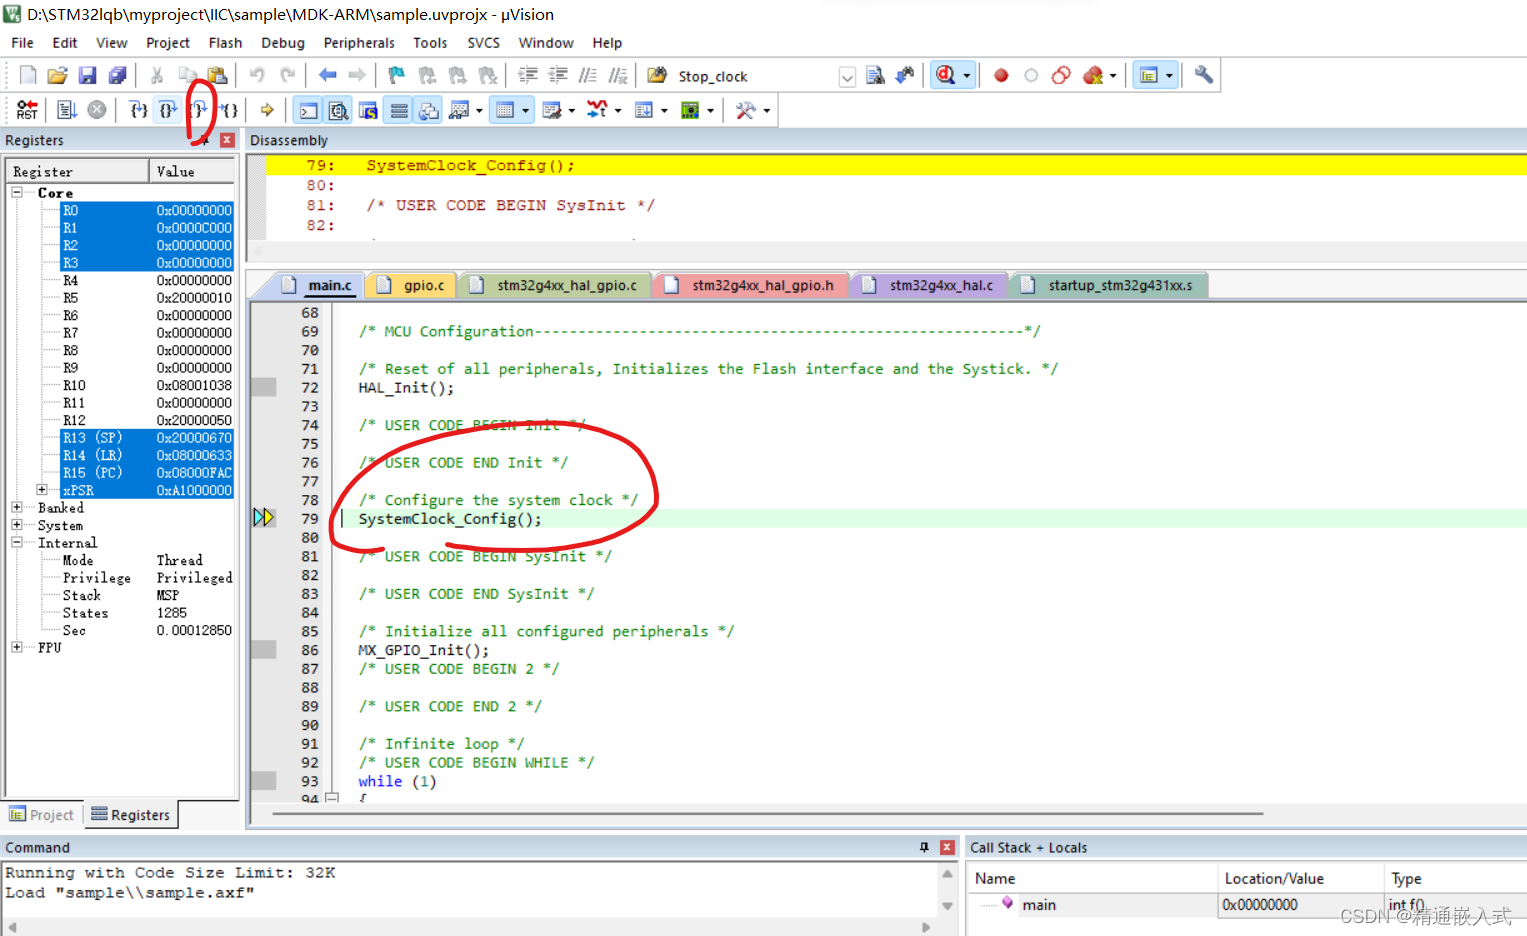Open the Memory windows dropdown arrow
1527x936 pixels.
(x=525, y=111)
